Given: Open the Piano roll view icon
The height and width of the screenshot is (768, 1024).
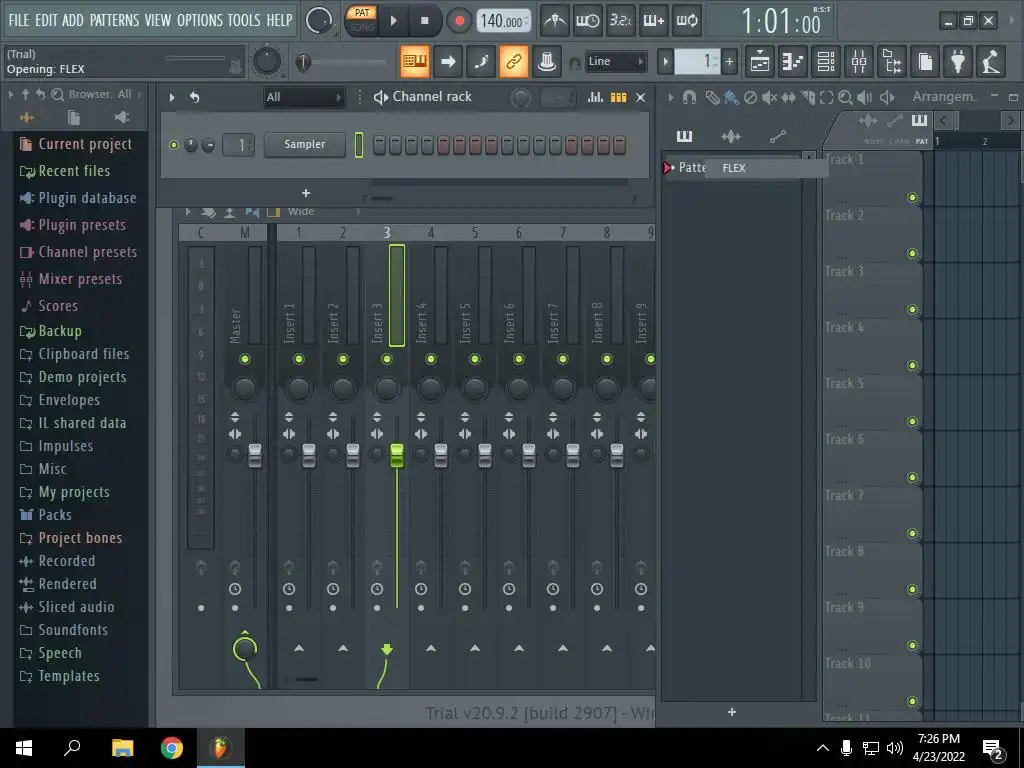Looking at the screenshot, I should [793, 61].
